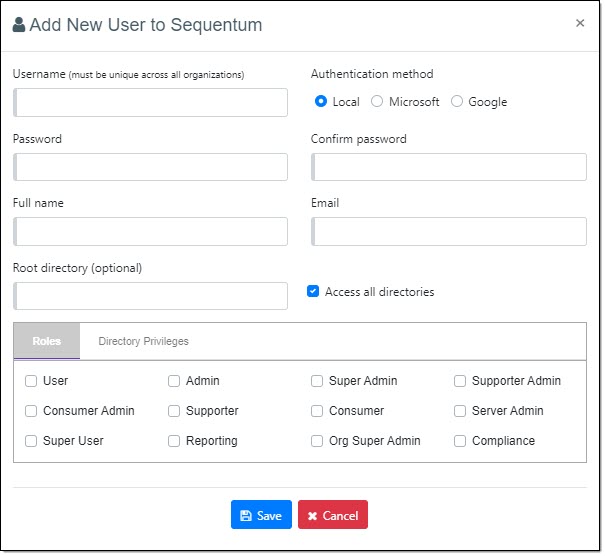Open the Directory Privileges tab
This screenshot has height=556, width=605.
point(144,342)
